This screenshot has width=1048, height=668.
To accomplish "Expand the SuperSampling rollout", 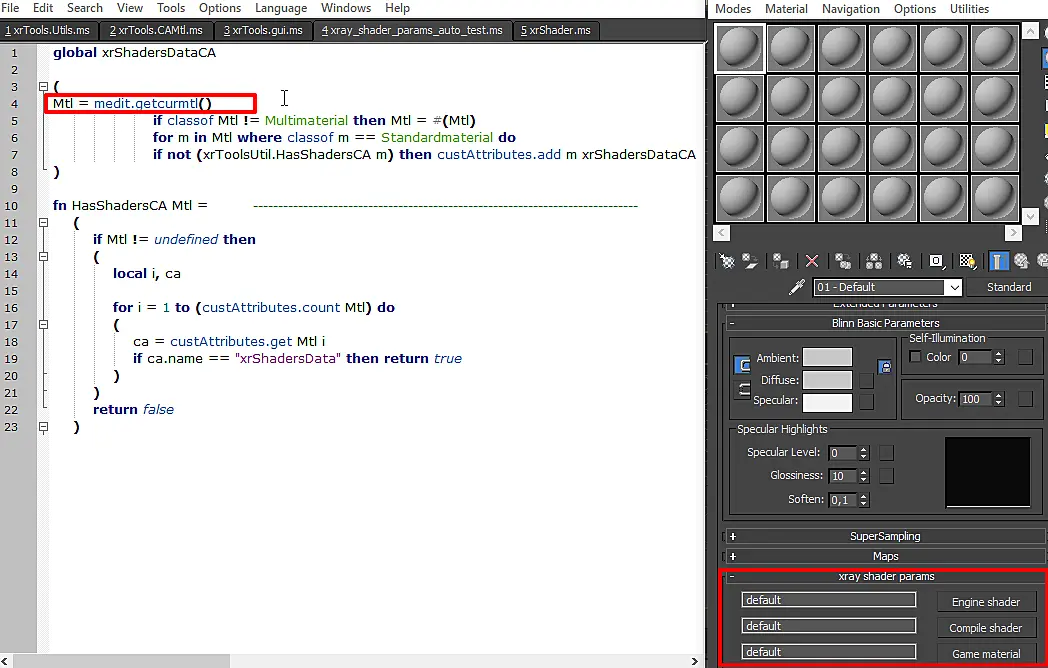I will (885, 536).
